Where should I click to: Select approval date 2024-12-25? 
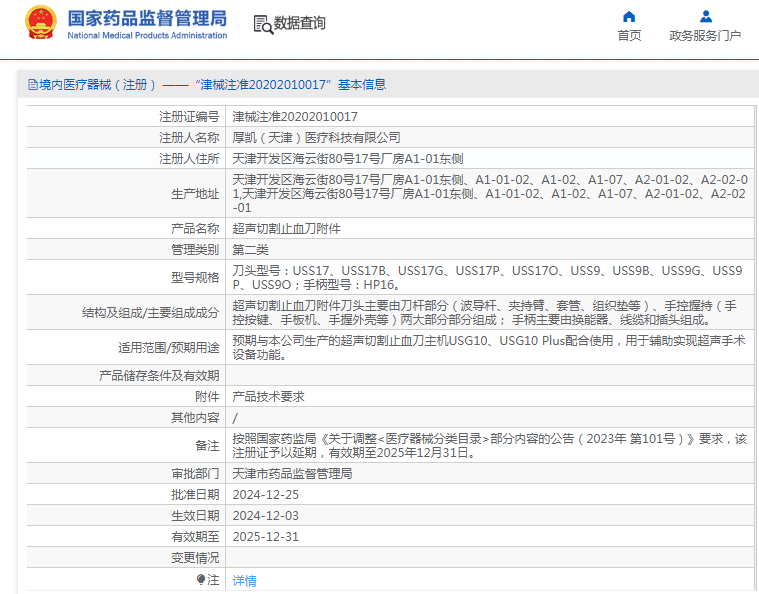(x=266, y=494)
